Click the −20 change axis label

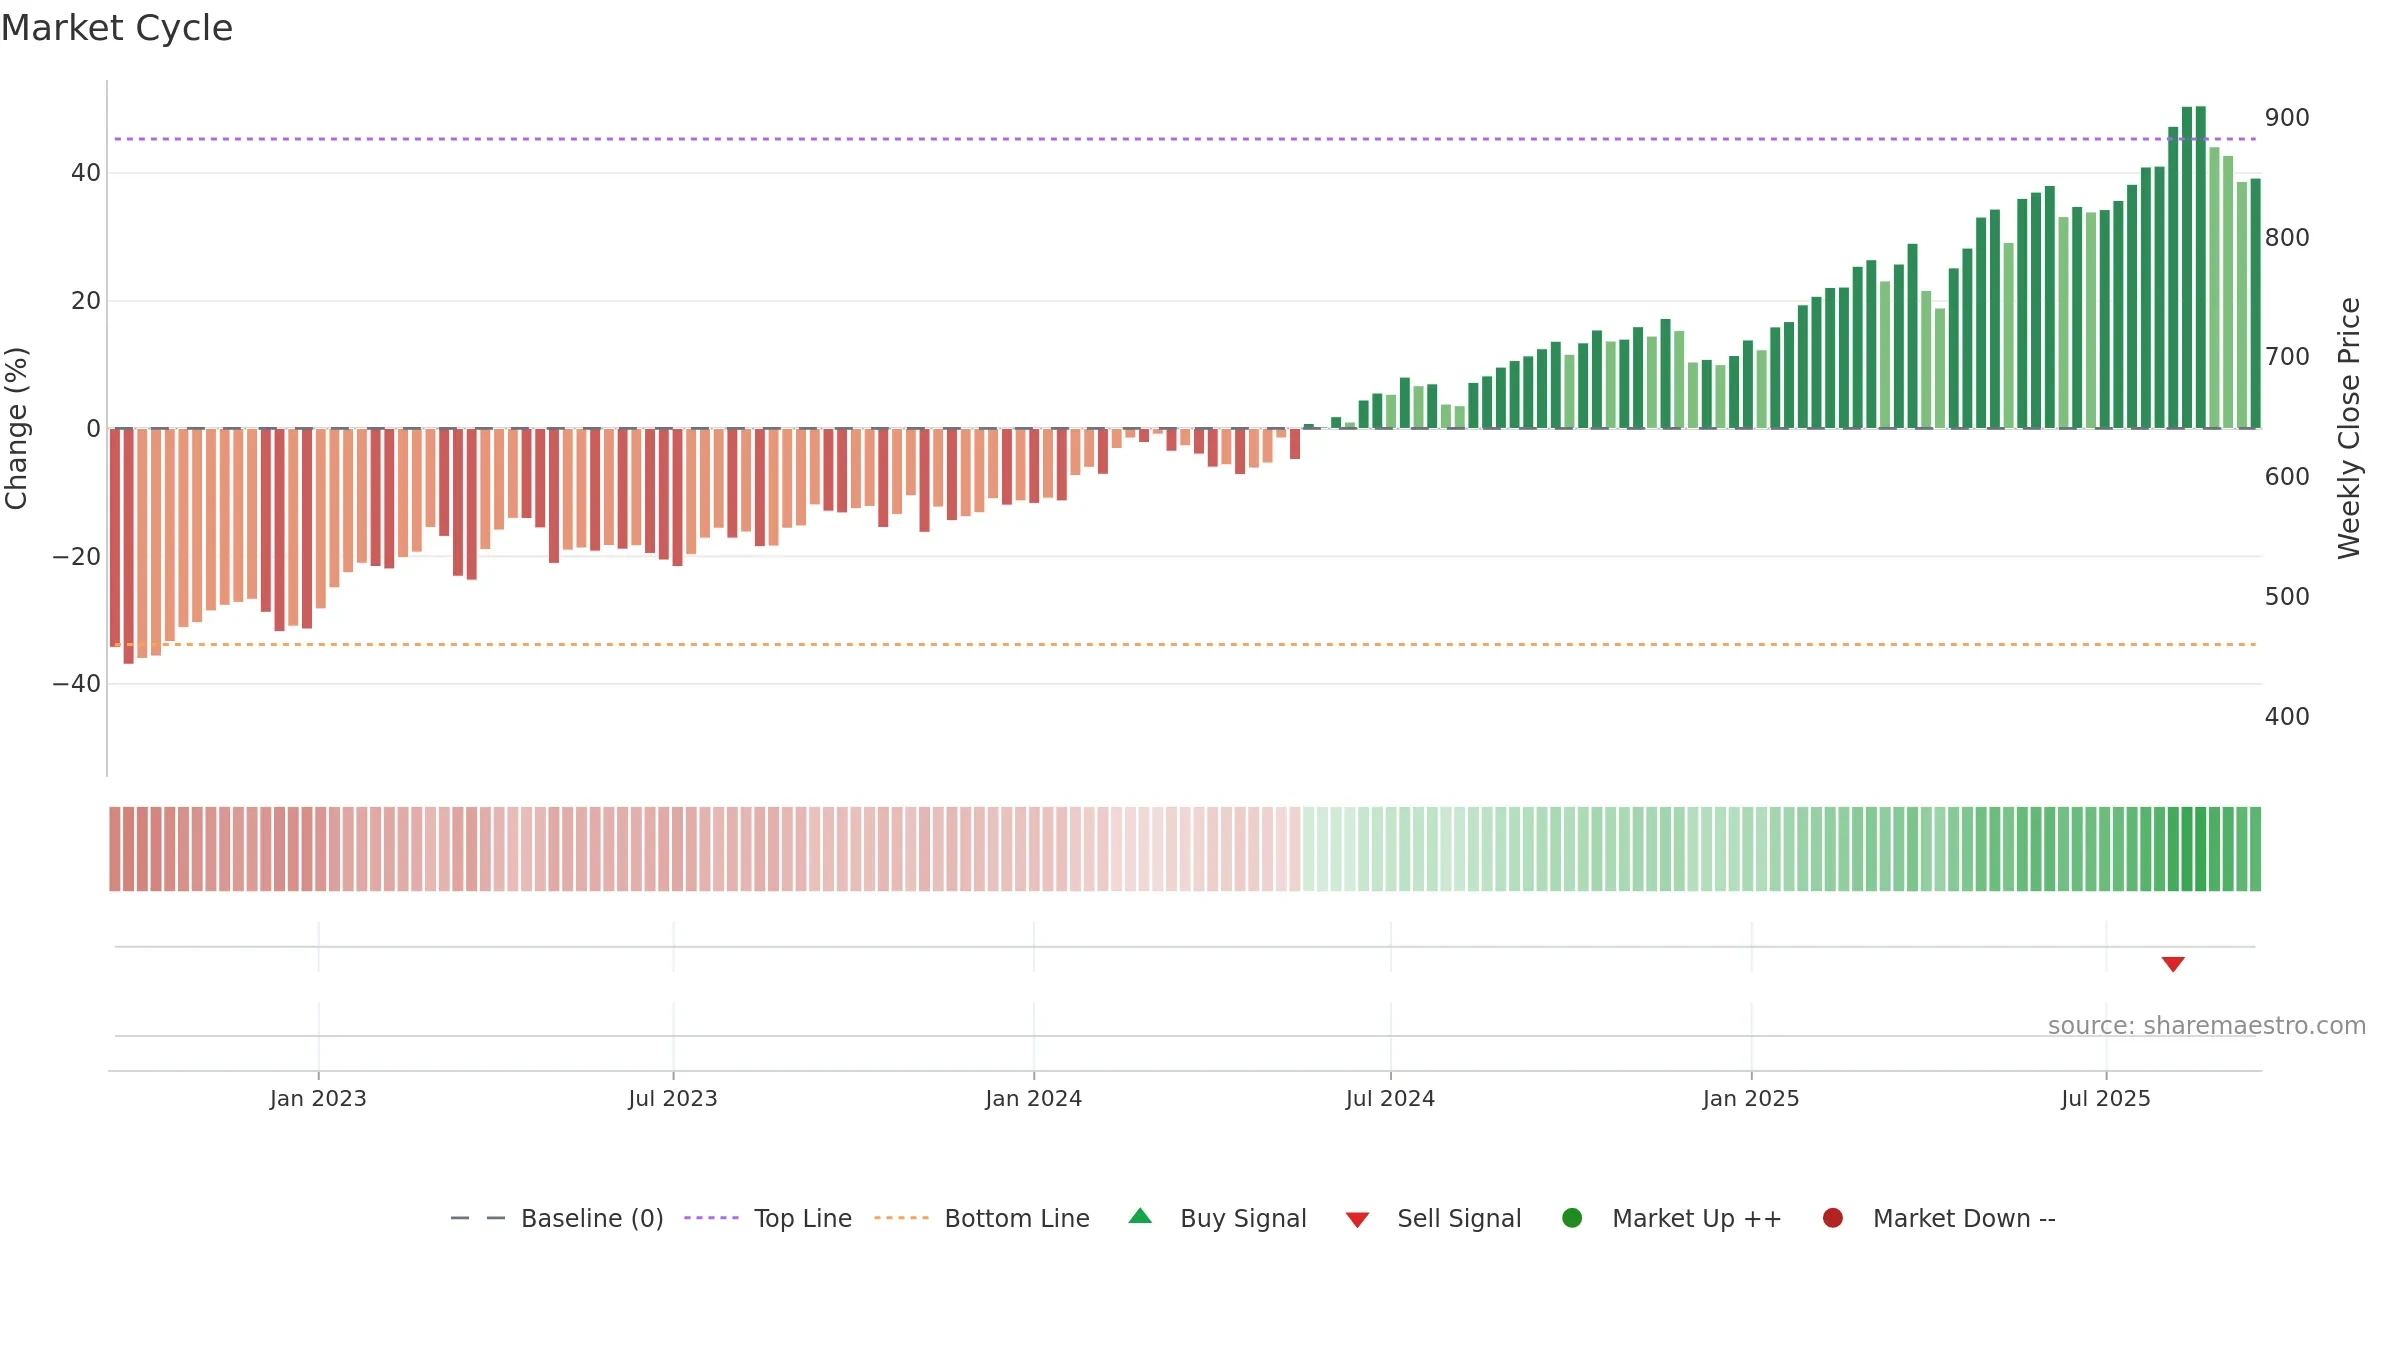pos(77,556)
